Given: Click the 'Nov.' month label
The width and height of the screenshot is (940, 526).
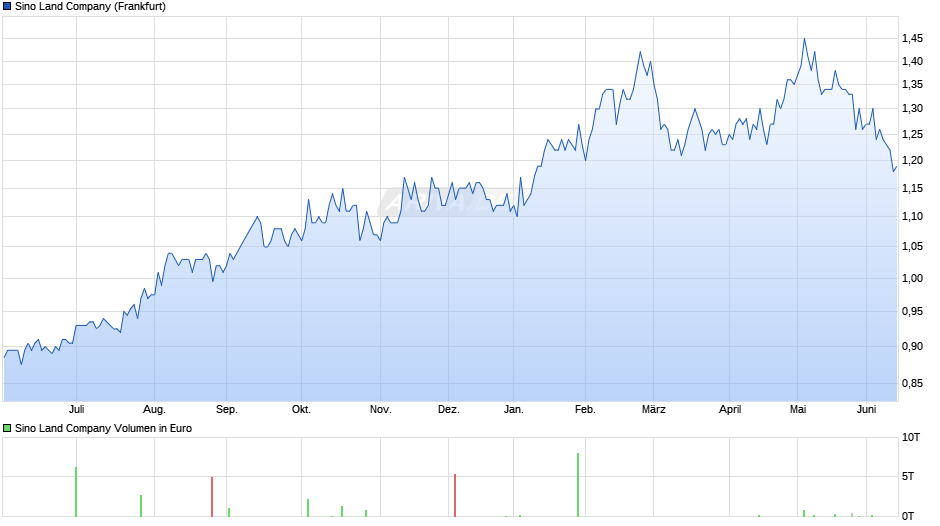Looking at the screenshot, I should click(380, 409).
